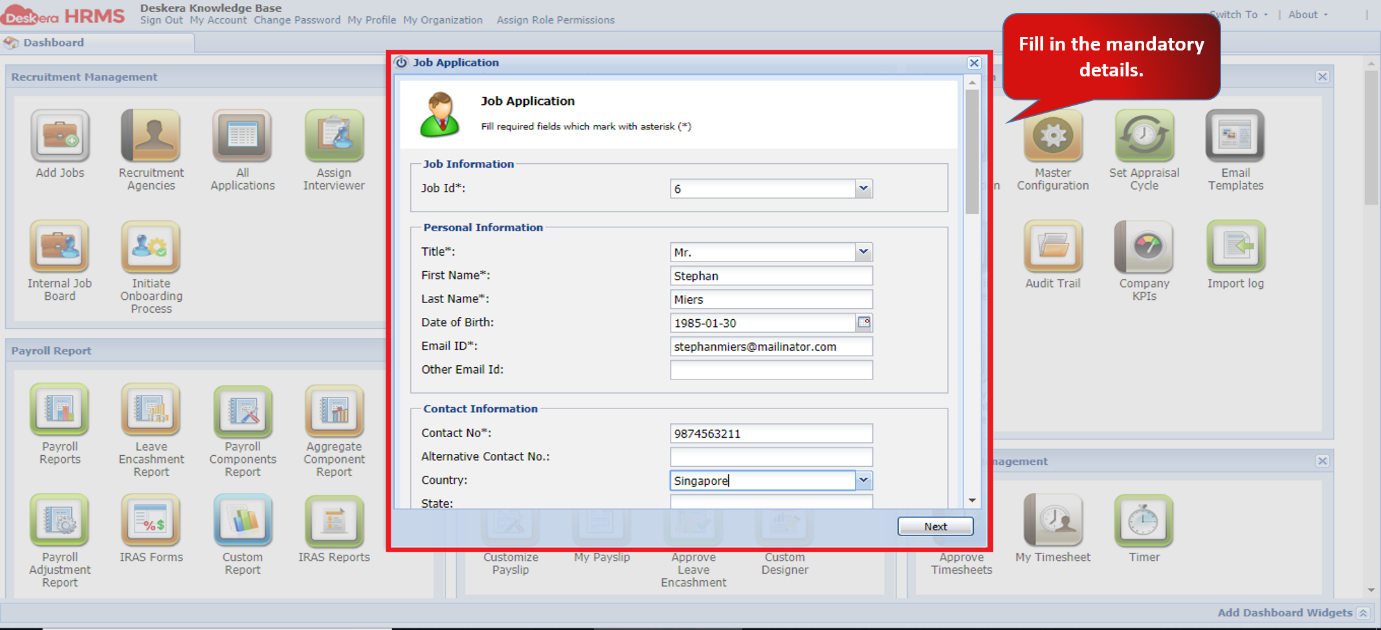Open the Company KPIs gauge icon

pyautogui.click(x=1144, y=246)
